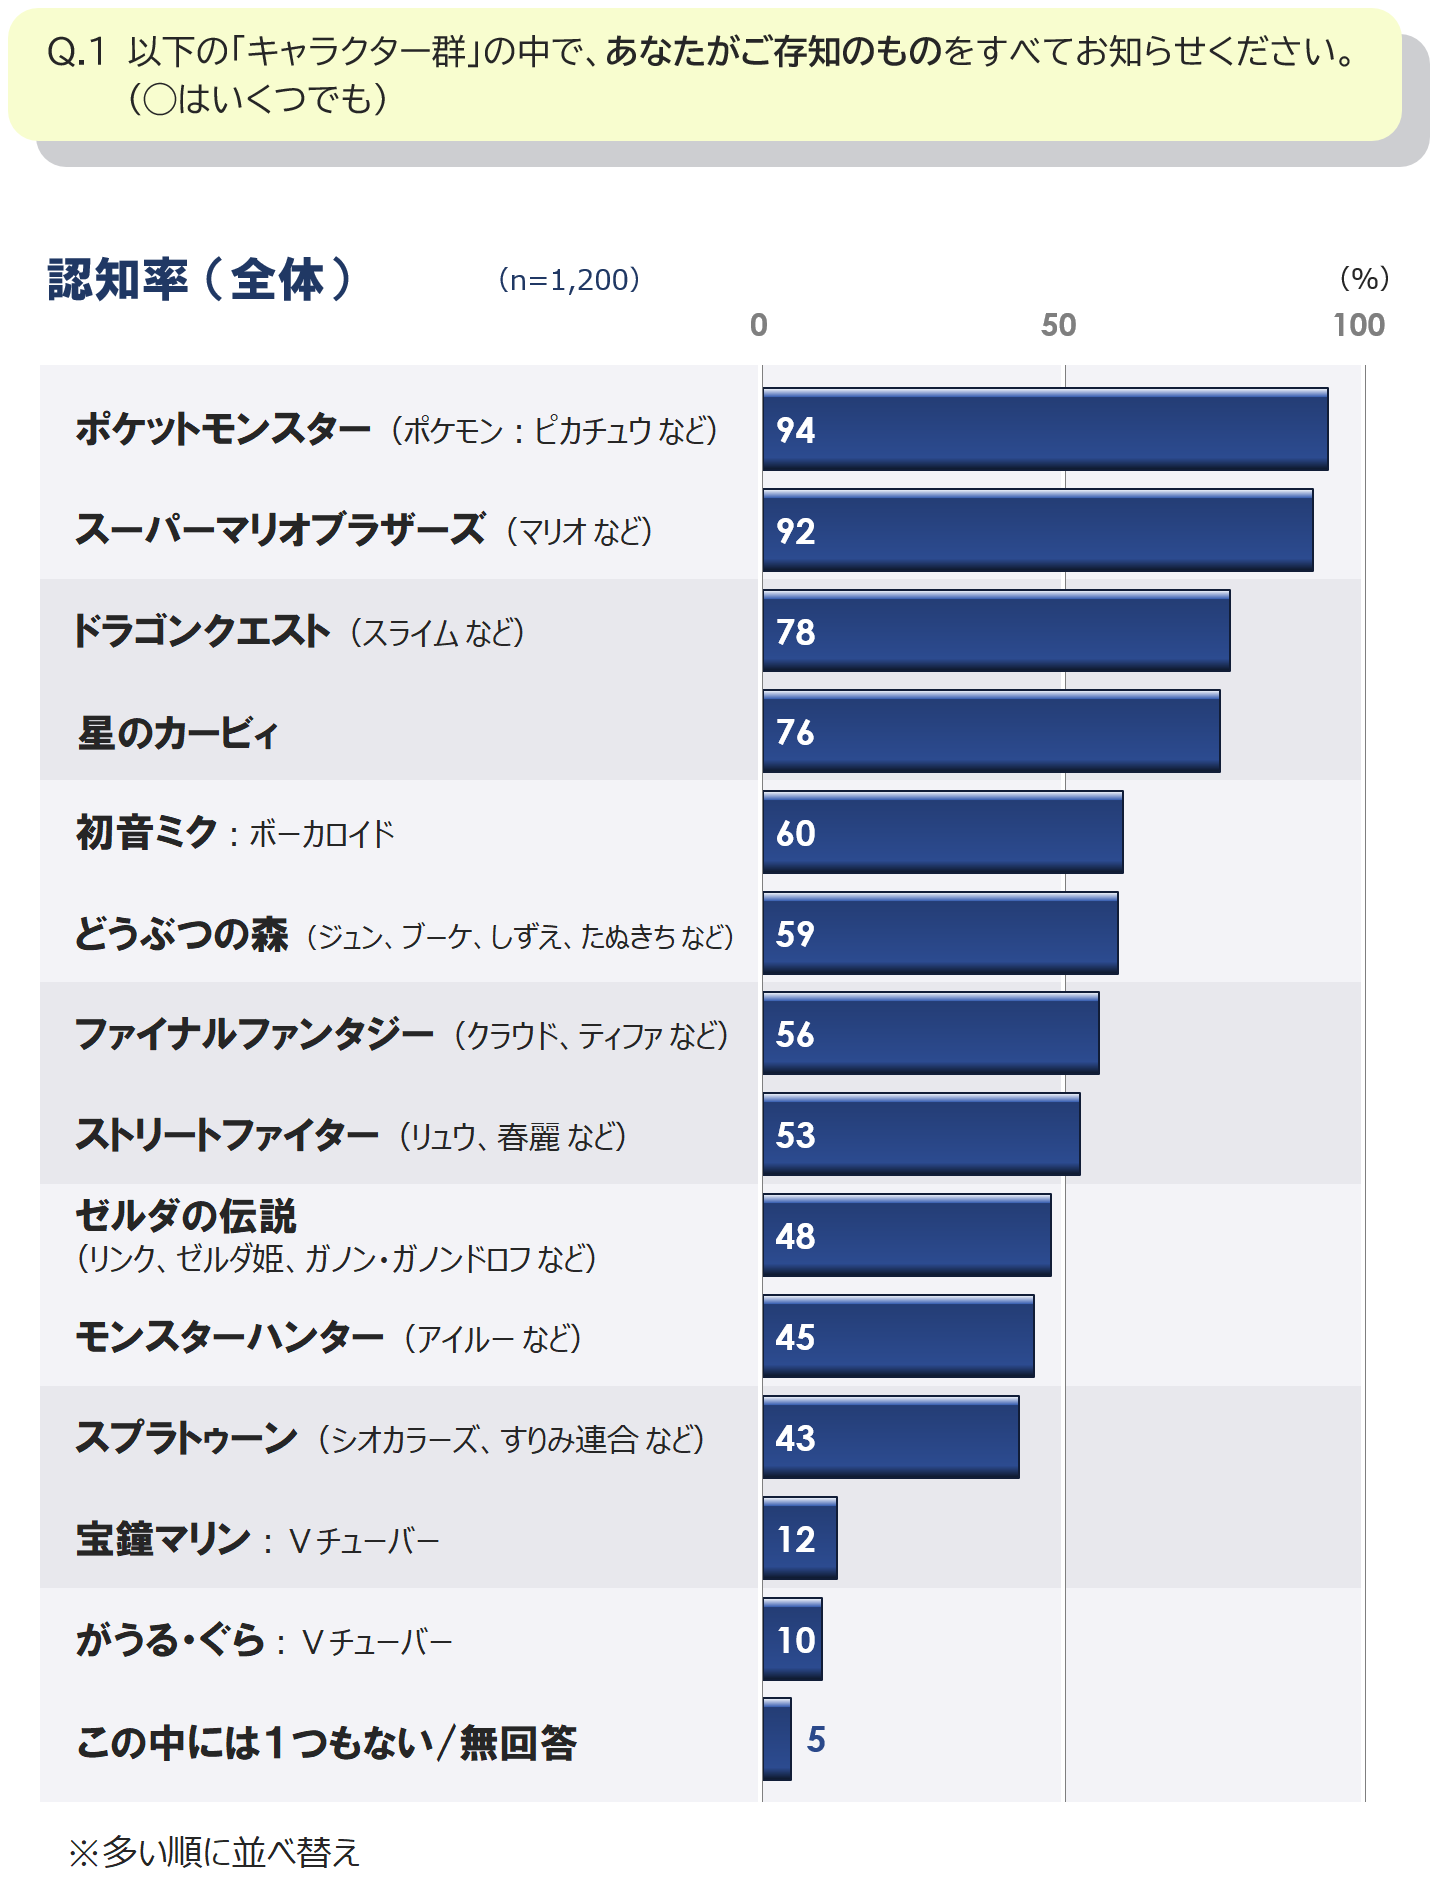The width and height of the screenshot is (1439, 1888).
Task: Click the ポケットモンスター bar showing 94
Action: click(x=1045, y=429)
